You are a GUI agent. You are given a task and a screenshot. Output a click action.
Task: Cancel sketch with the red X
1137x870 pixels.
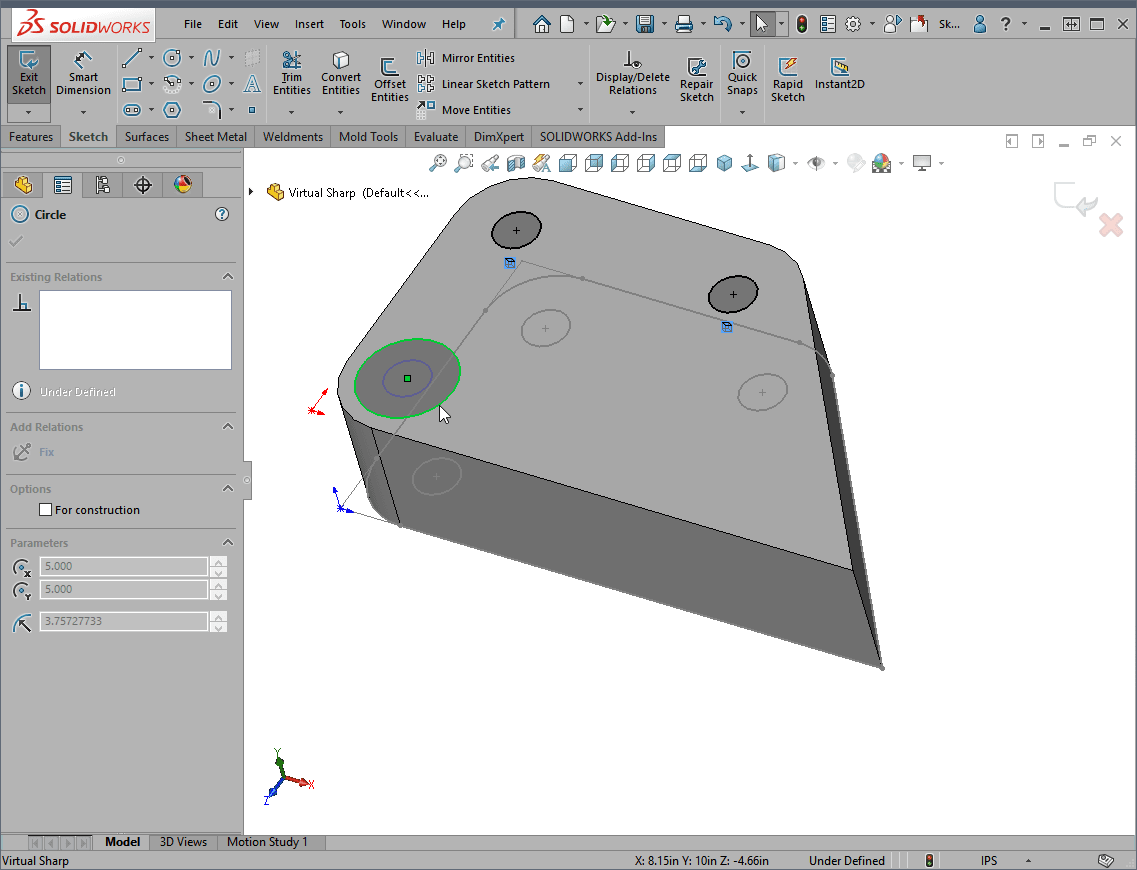tap(1111, 225)
